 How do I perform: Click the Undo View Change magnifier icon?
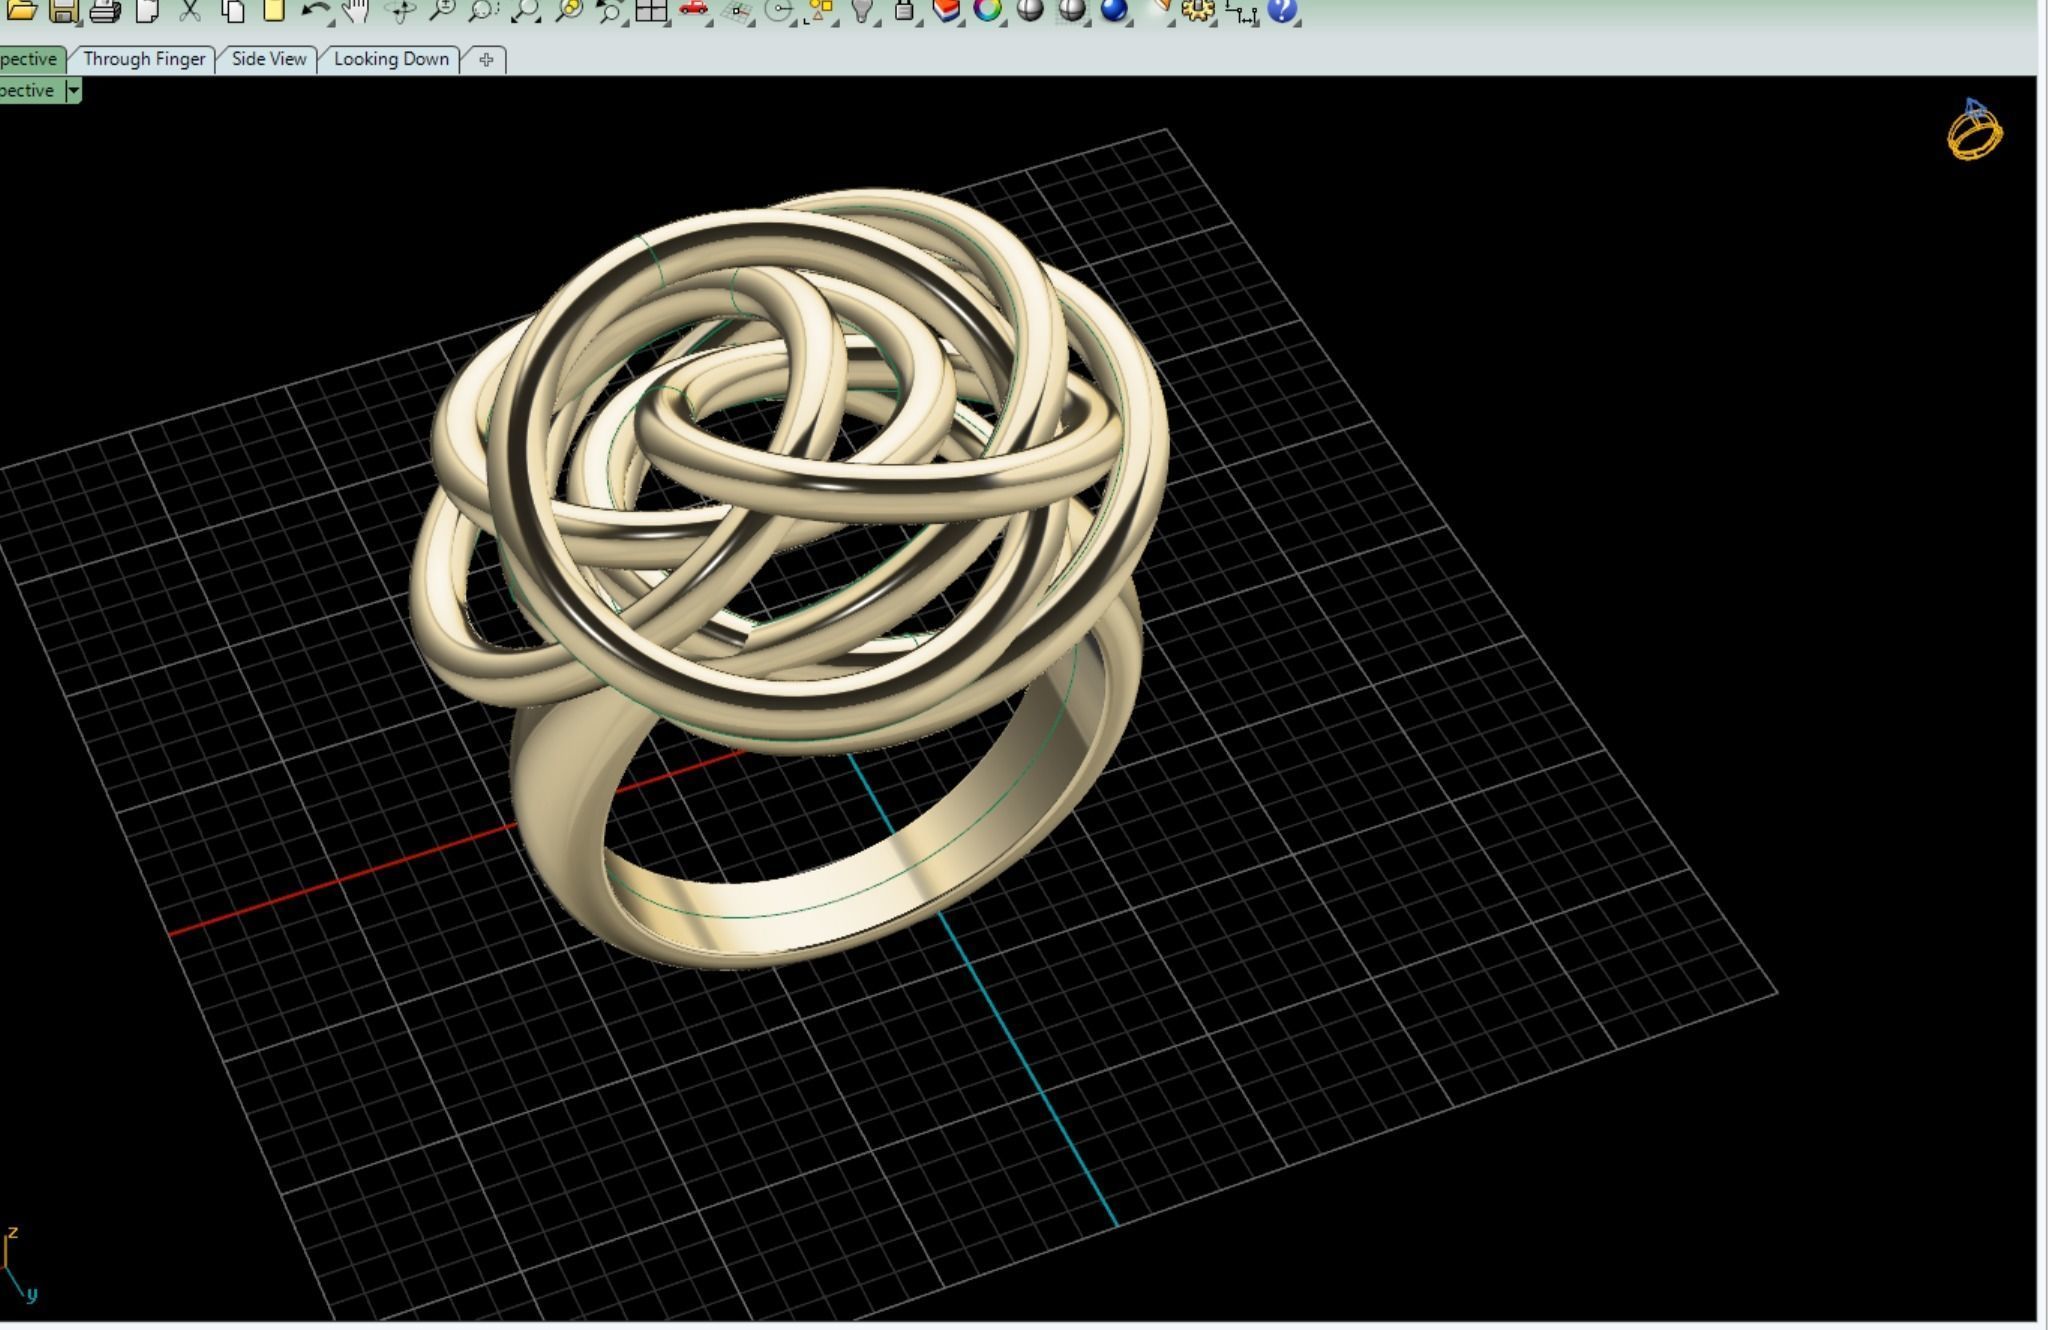(x=609, y=10)
